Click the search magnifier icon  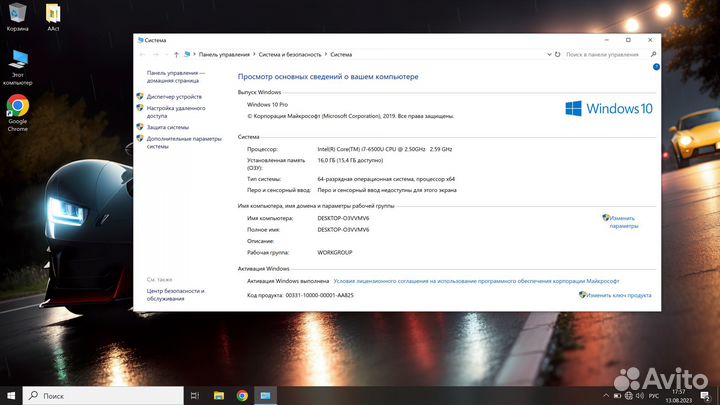[x=653, y=54]
